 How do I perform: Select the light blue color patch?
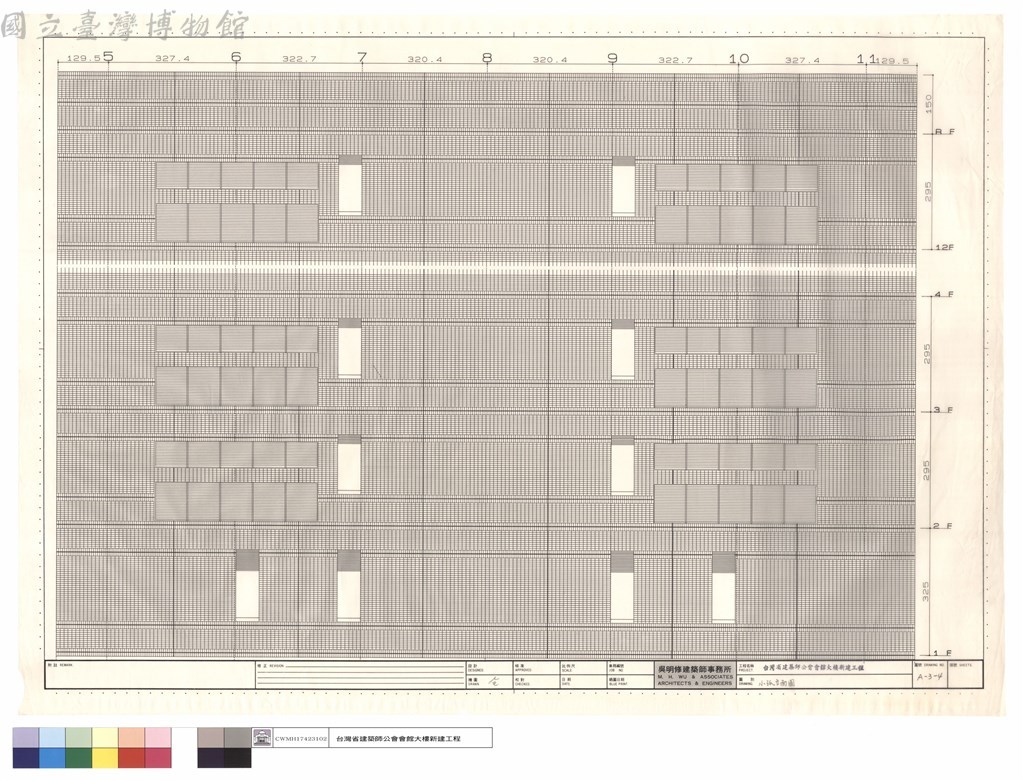[52, 738]
